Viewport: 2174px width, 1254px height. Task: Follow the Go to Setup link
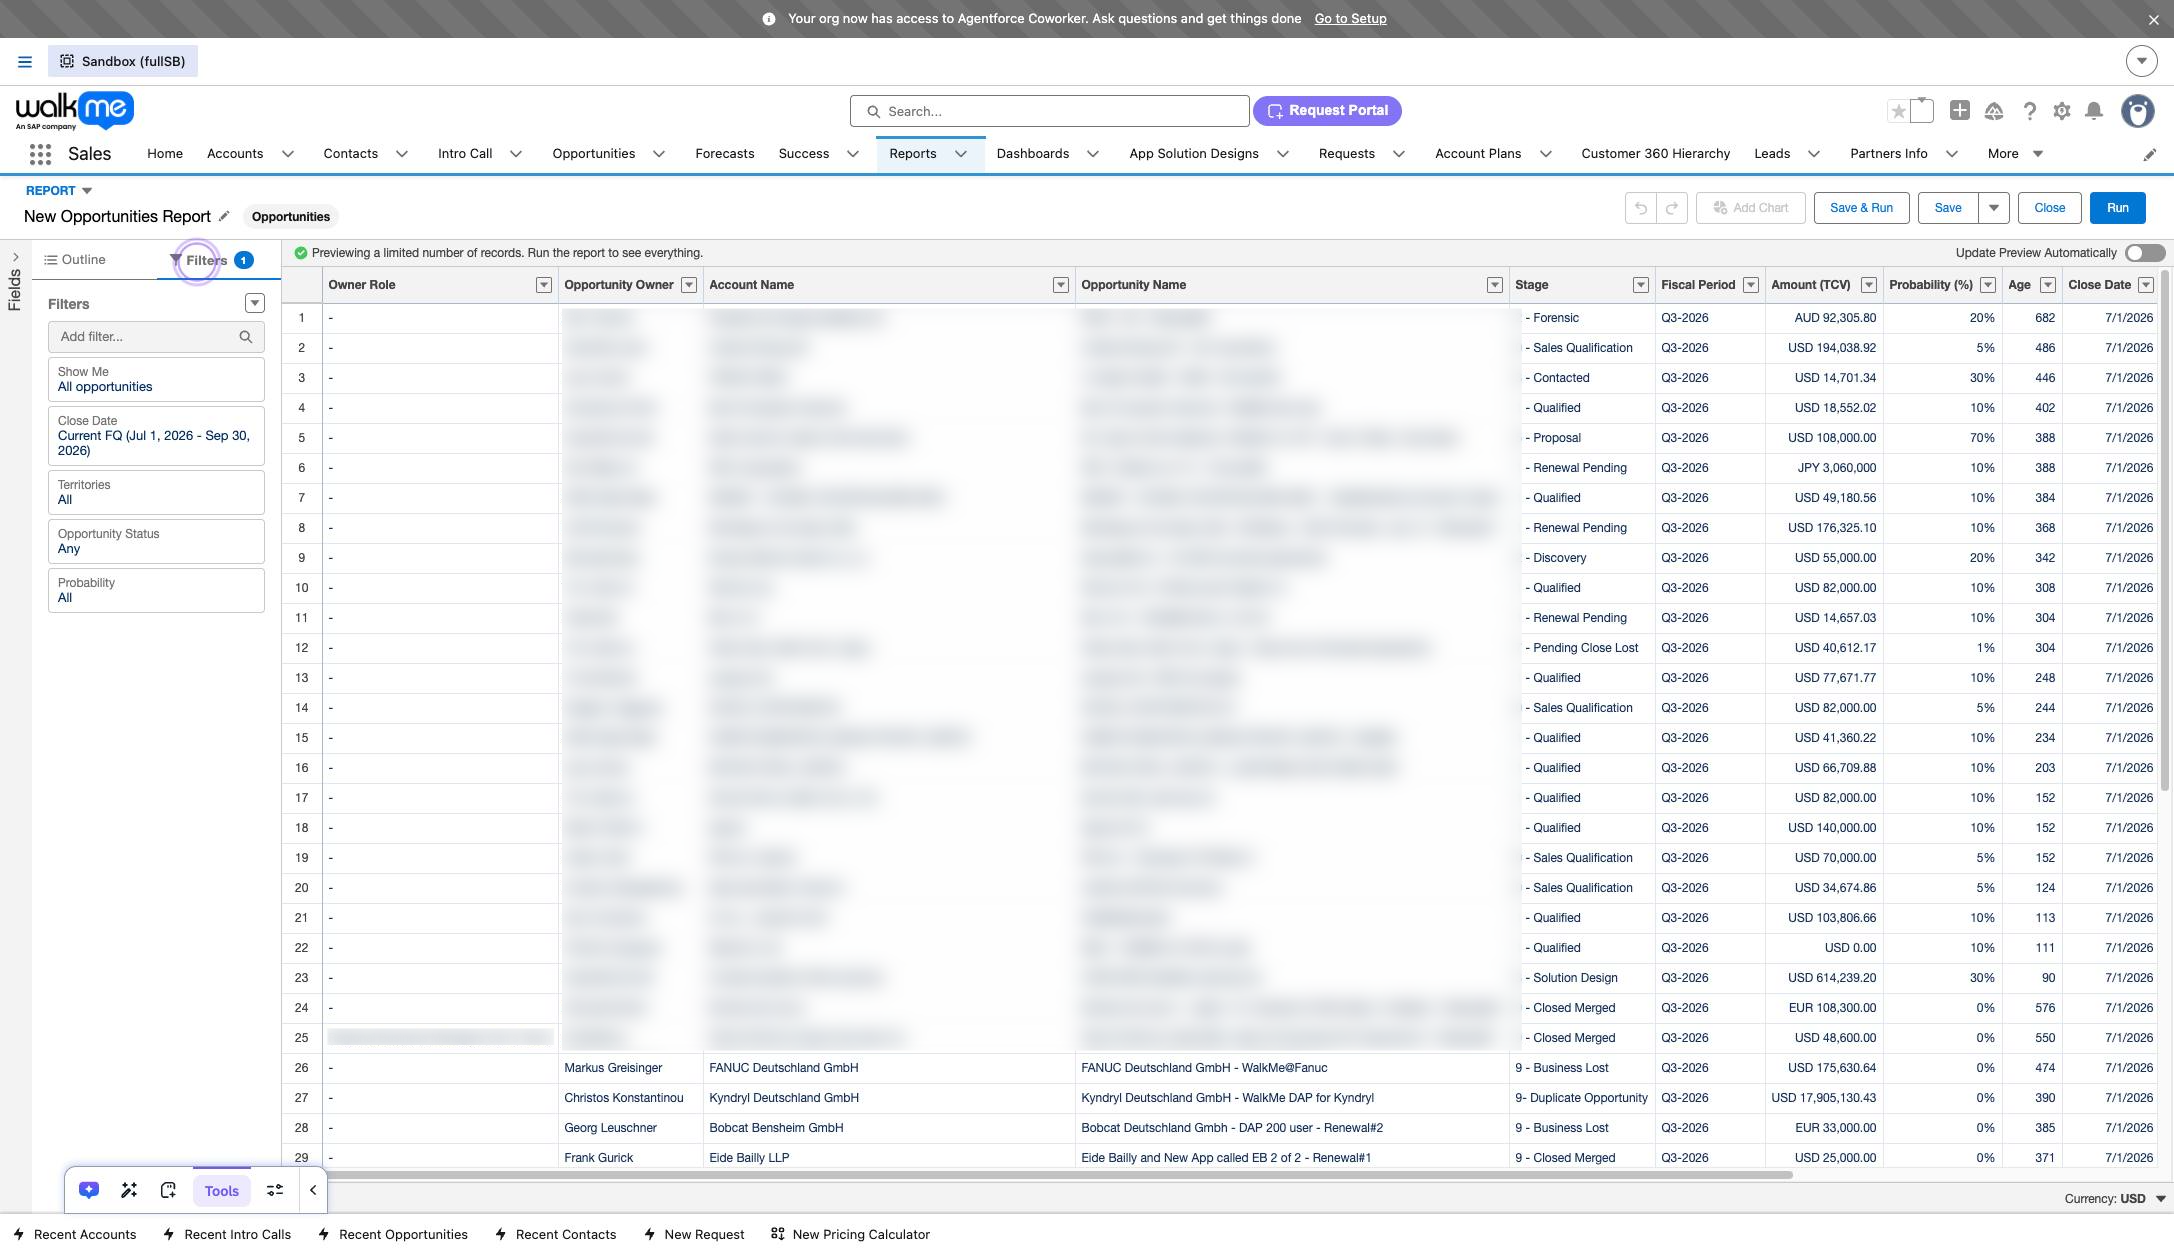(1350, 19)
